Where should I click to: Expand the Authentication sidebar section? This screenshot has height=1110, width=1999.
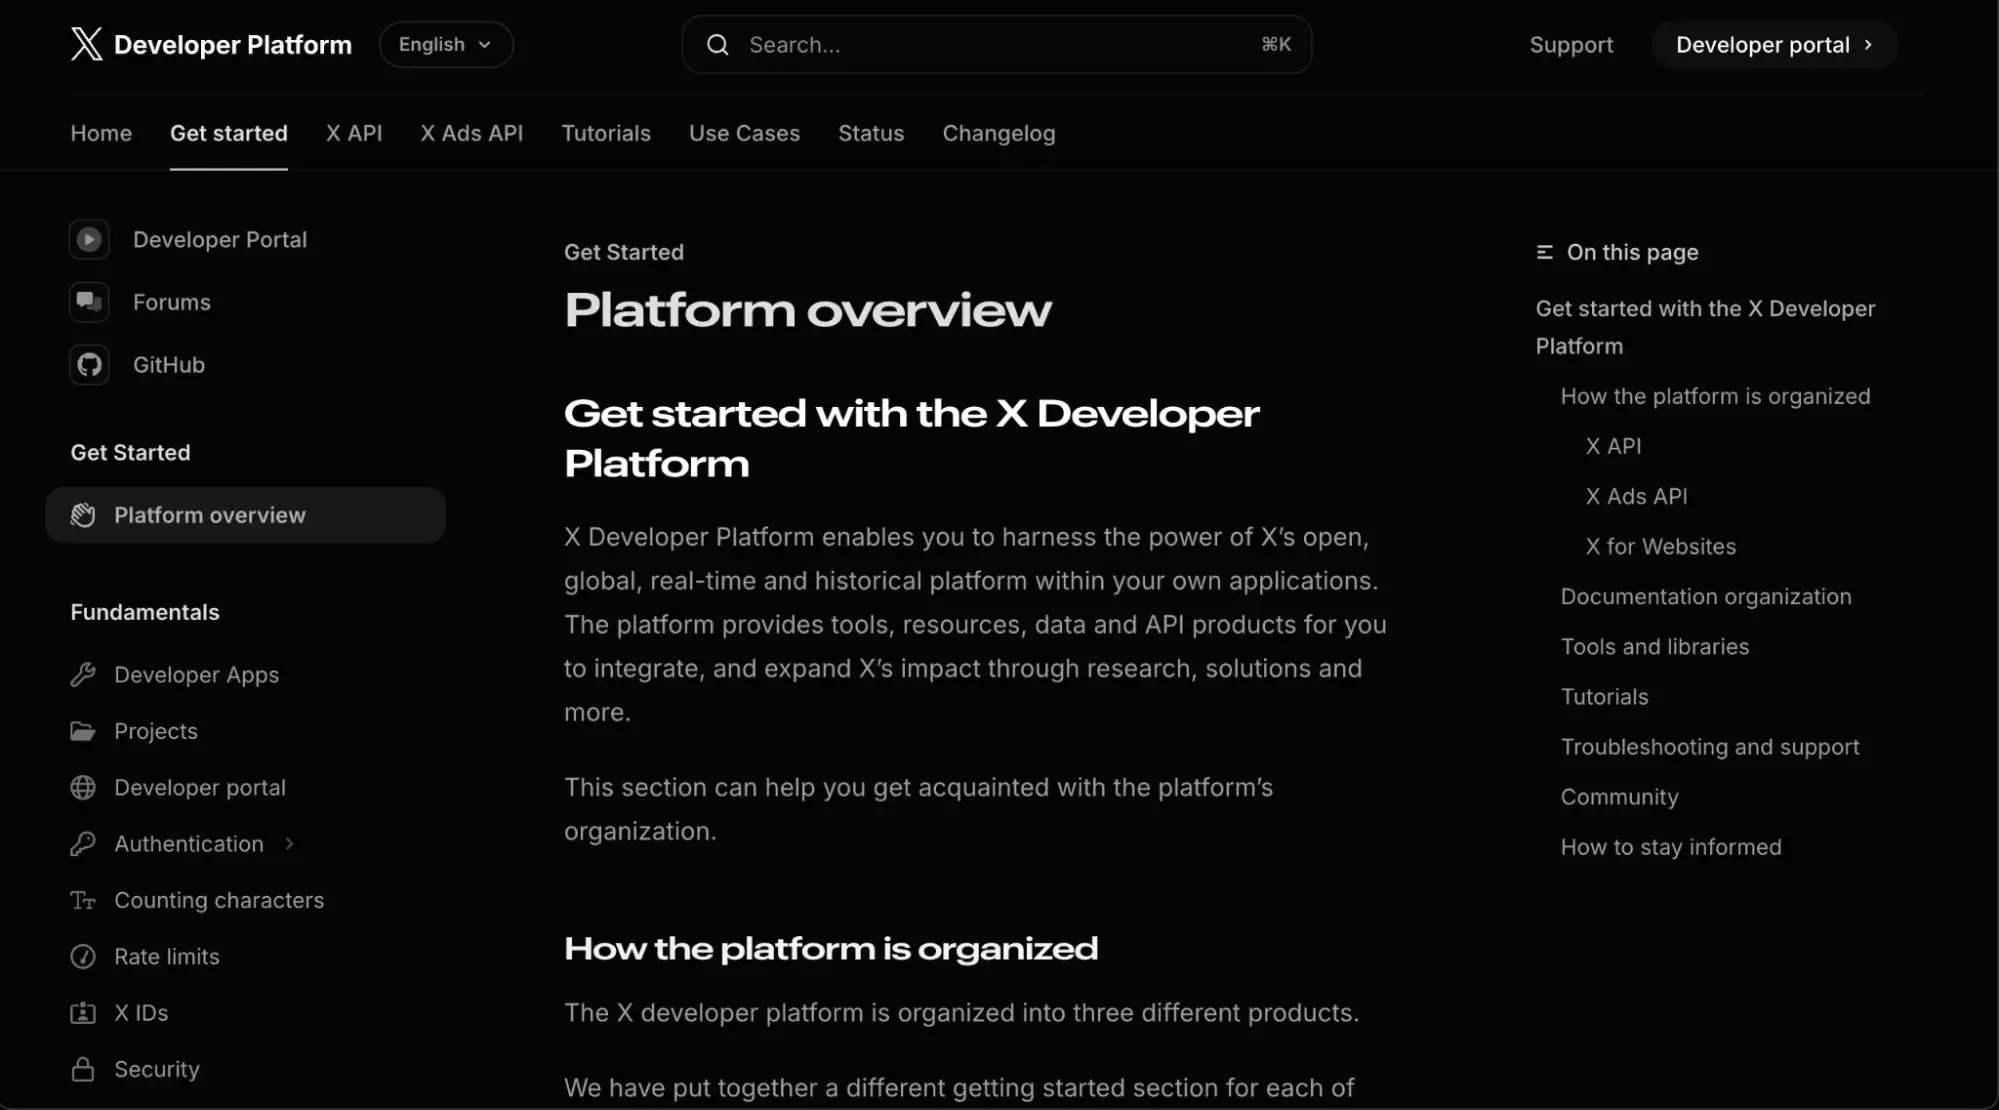coord(289,844)
